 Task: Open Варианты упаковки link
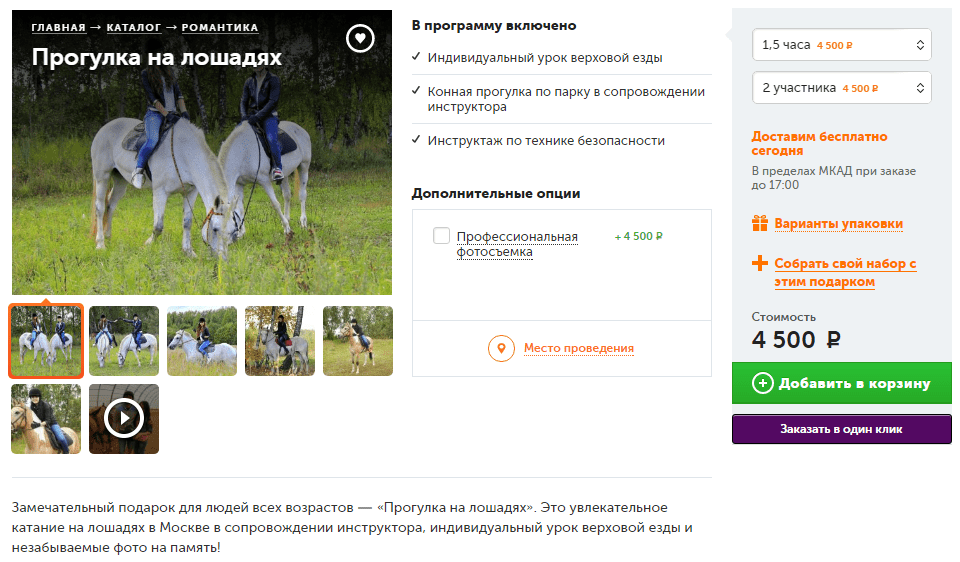point(838,223)
